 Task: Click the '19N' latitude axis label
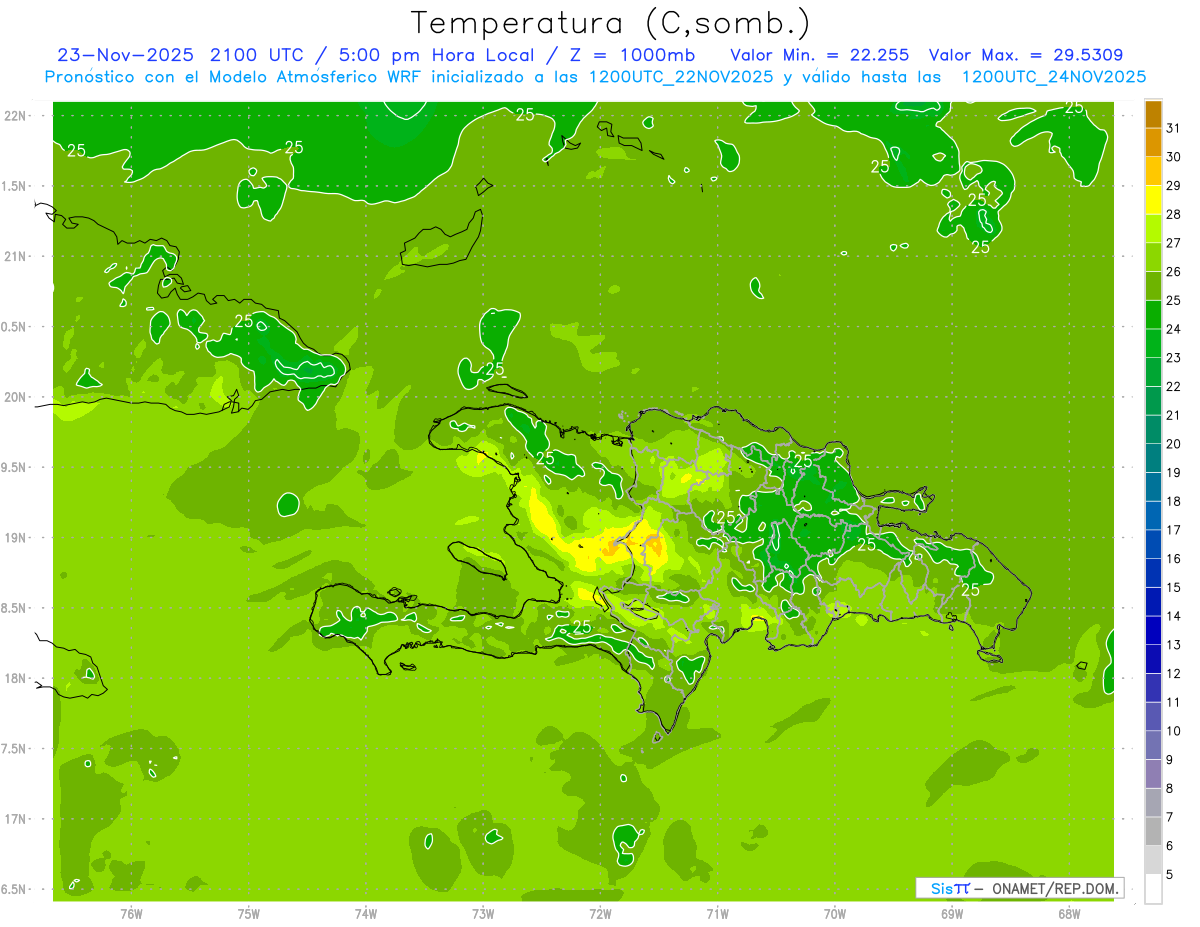(x=15, y=538)
